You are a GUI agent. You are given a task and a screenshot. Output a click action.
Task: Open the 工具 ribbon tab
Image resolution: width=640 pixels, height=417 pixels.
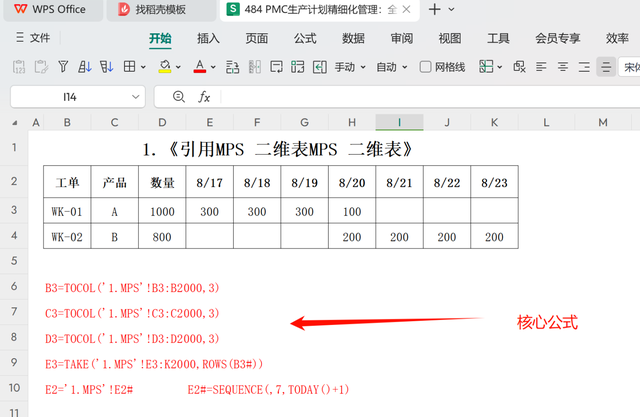[498, 38]
